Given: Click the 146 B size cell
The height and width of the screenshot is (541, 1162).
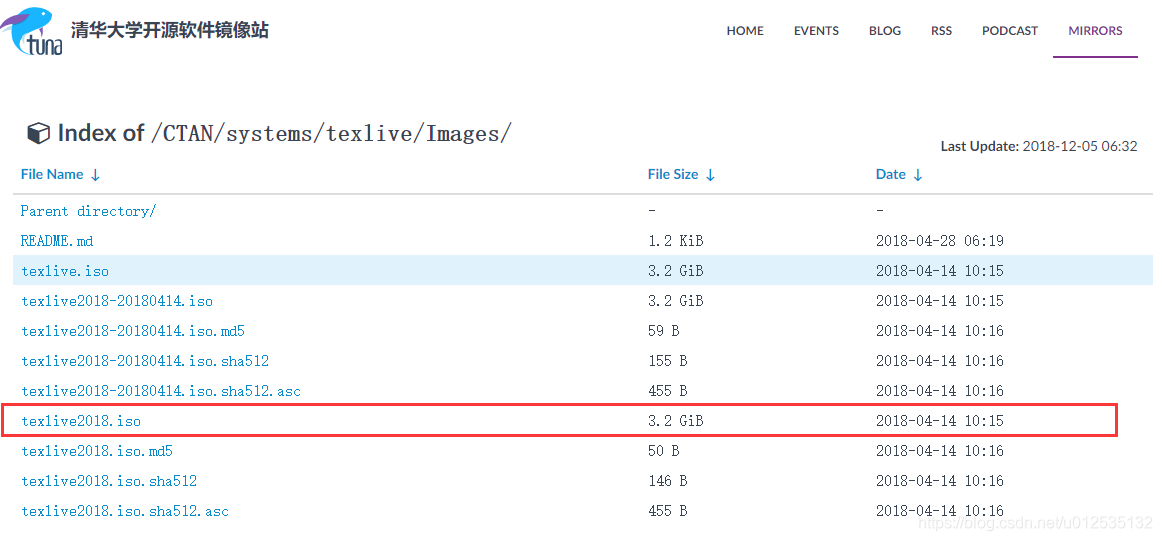Looking at the screenshot, I should [x=668, y=481].
